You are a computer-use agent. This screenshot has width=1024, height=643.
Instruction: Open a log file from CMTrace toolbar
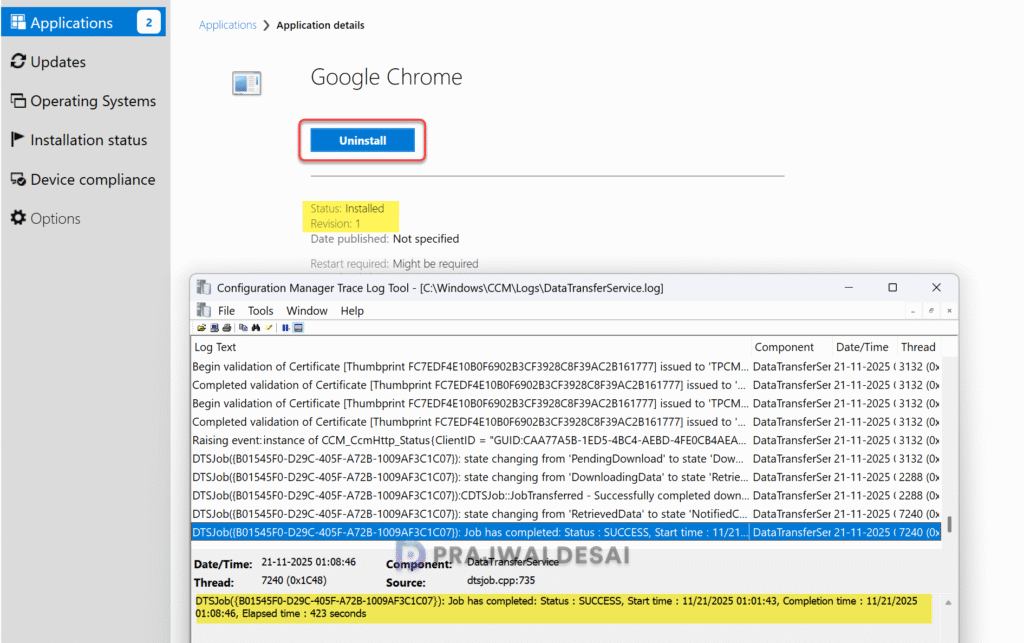[x=202, y=328]
